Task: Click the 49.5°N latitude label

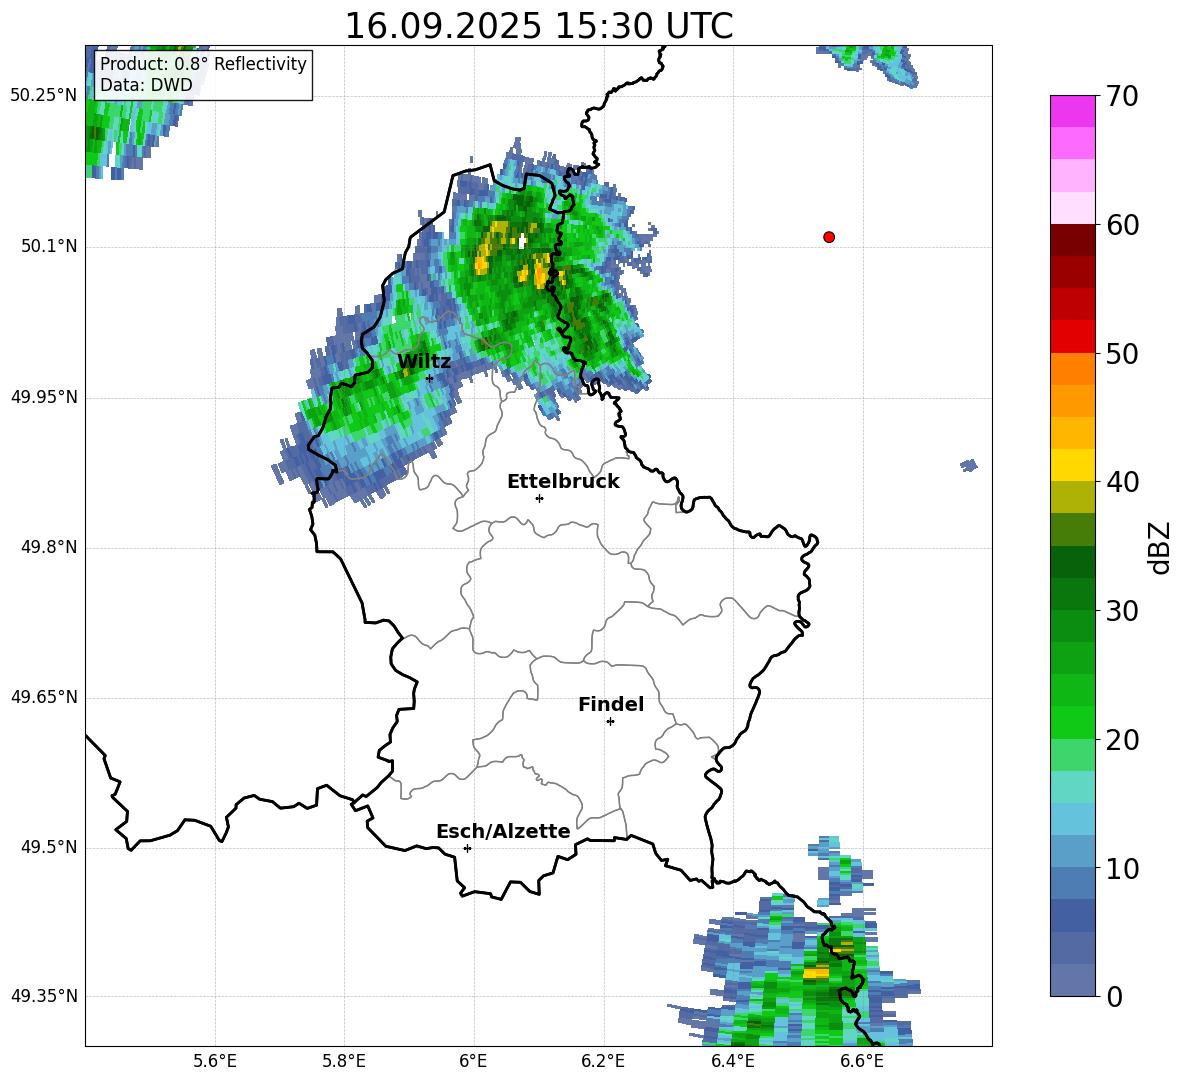Action: coord(48,847)
